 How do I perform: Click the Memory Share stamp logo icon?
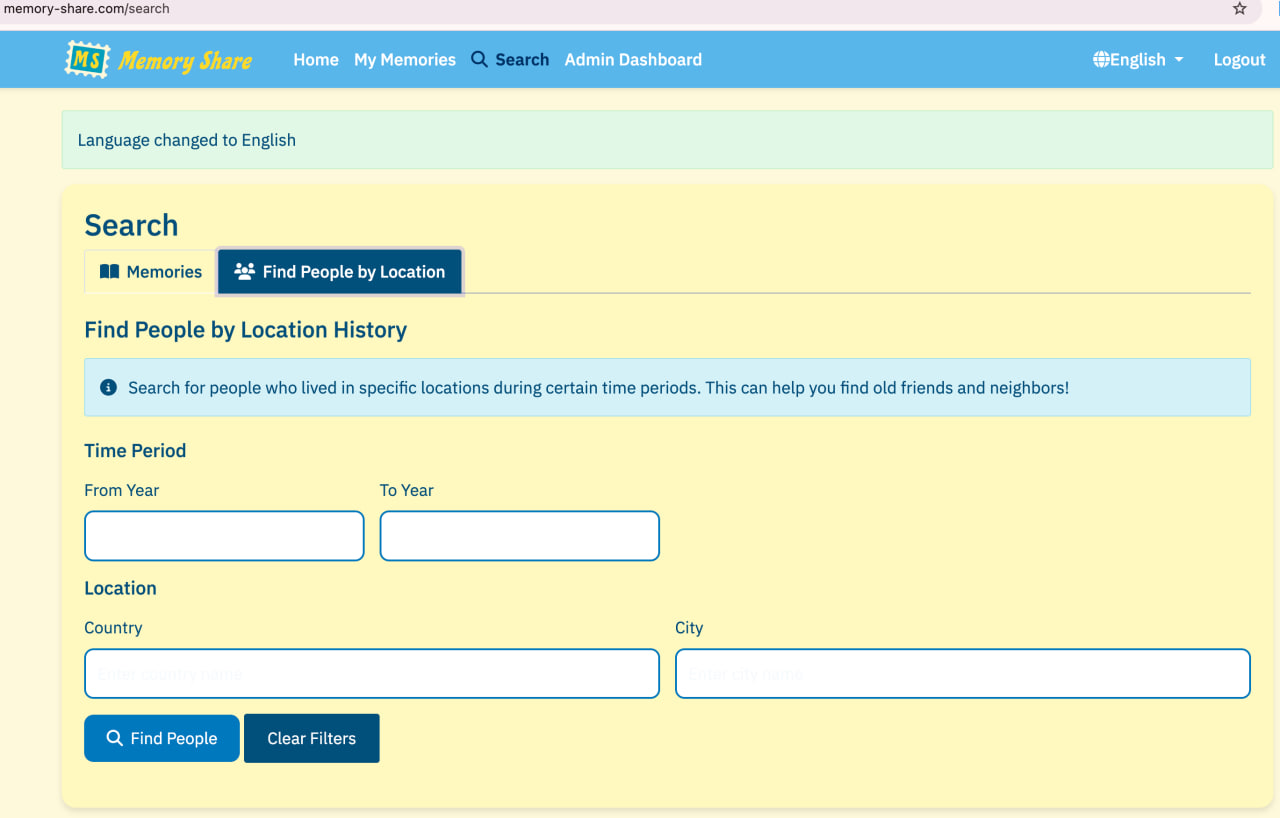(87, 60)
